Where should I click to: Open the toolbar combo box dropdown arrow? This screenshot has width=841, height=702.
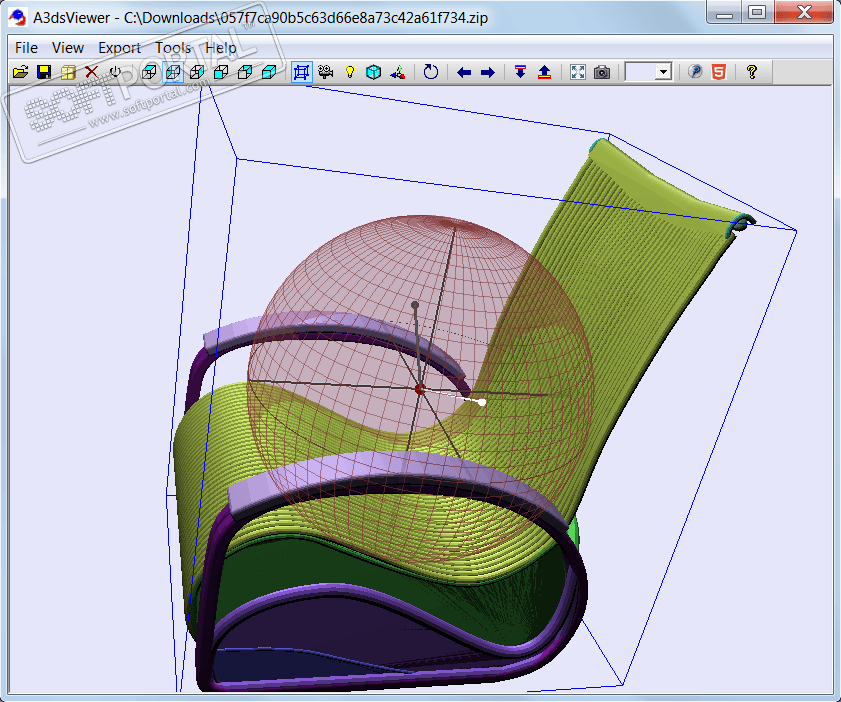tap(662, 72)
